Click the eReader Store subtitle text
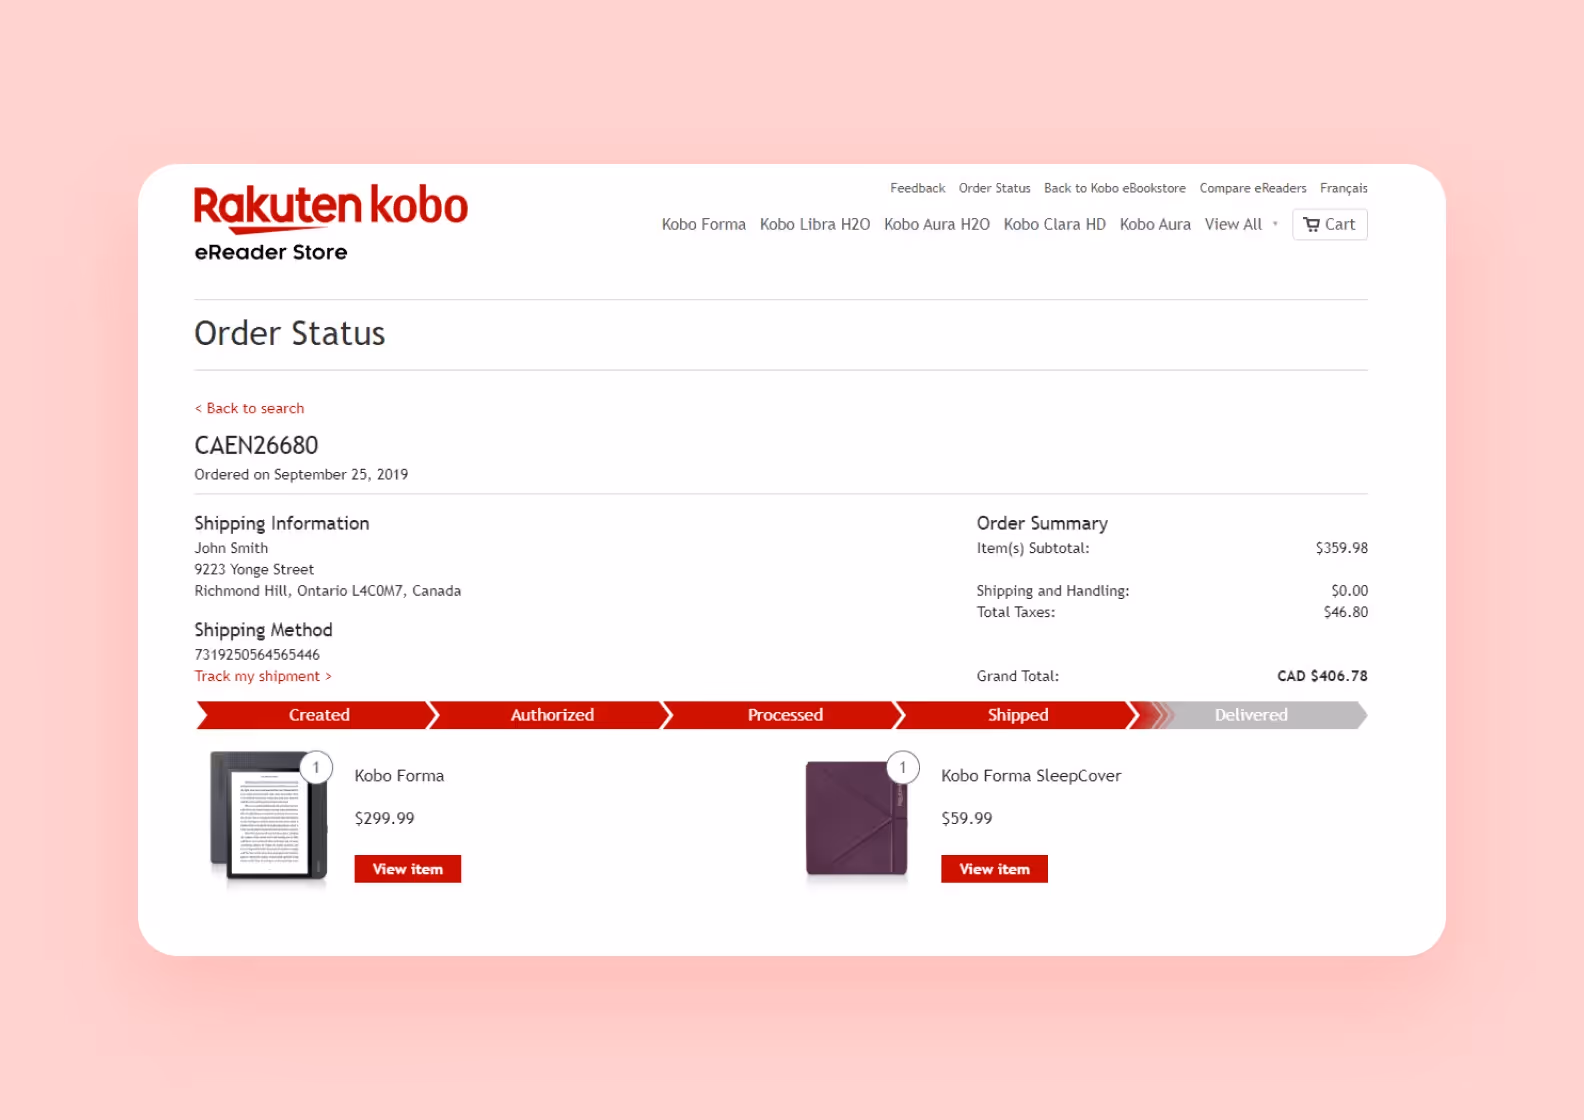The height and width of the screenshot is (1120, 1584). 271,252
